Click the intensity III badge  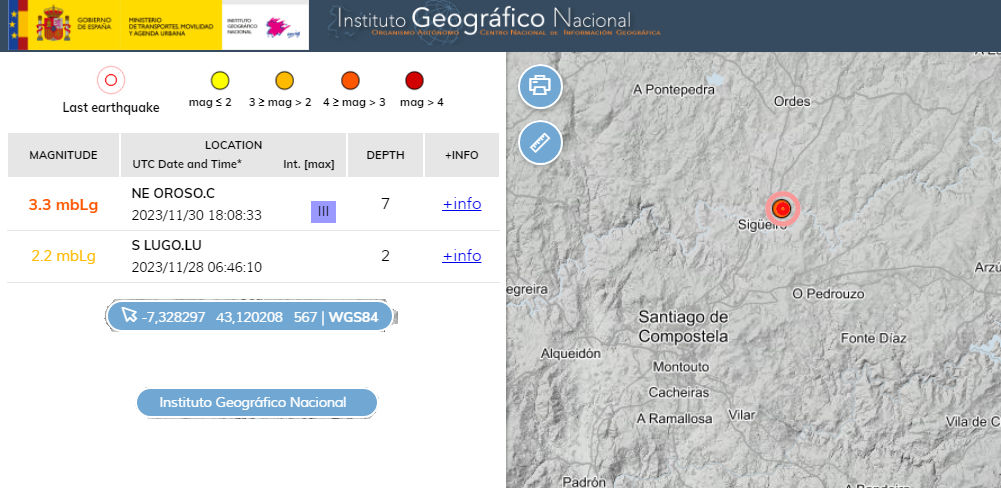tap(323, 211)
